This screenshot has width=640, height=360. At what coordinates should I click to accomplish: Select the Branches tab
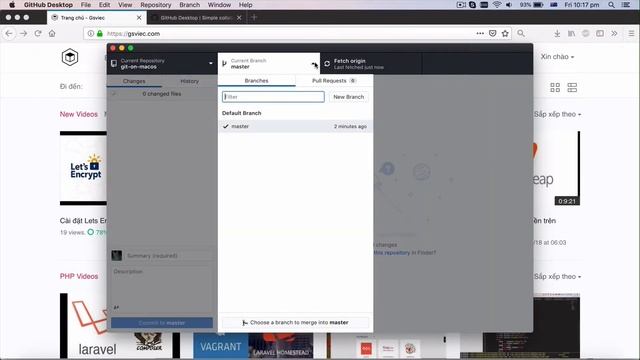click(x=257, y=81)
